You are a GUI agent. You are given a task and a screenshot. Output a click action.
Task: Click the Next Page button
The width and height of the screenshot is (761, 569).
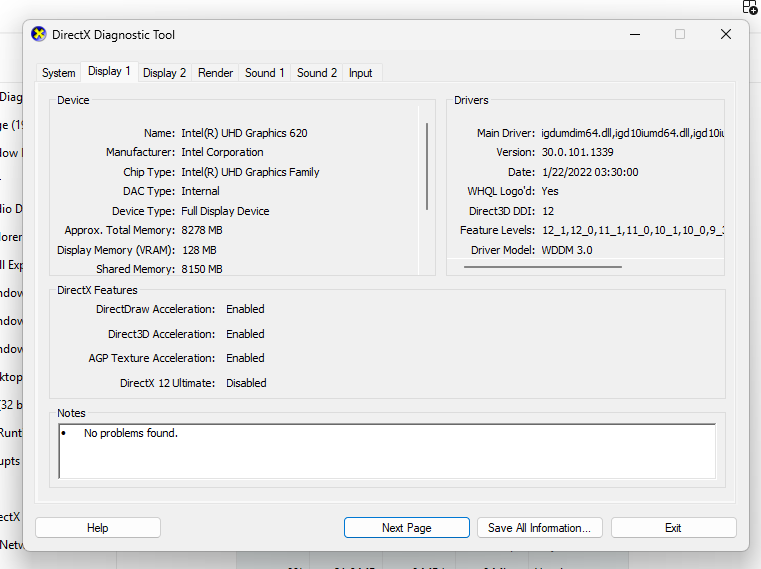point(406,528)
